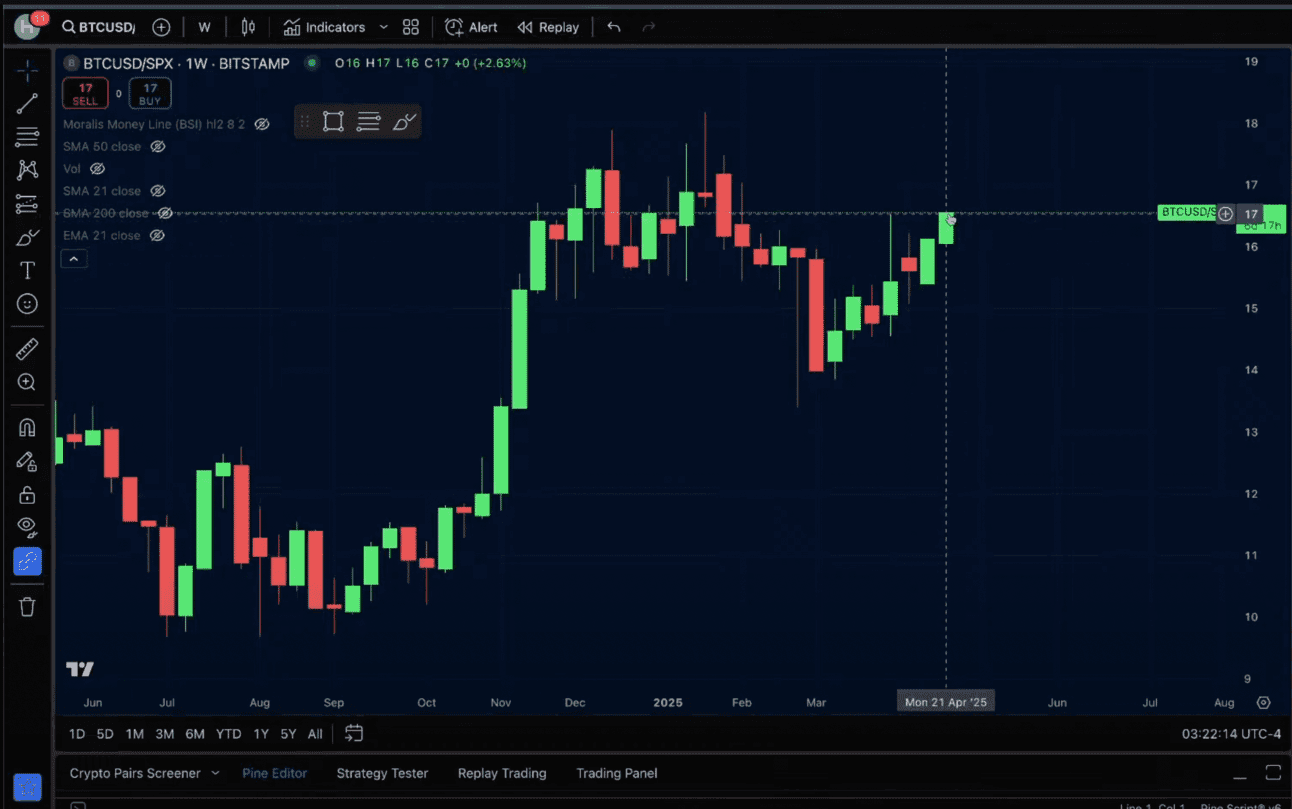The height and width of the screenshot is (809, 1292).
Task: Open the chart patterns tool
Action: 27,170
